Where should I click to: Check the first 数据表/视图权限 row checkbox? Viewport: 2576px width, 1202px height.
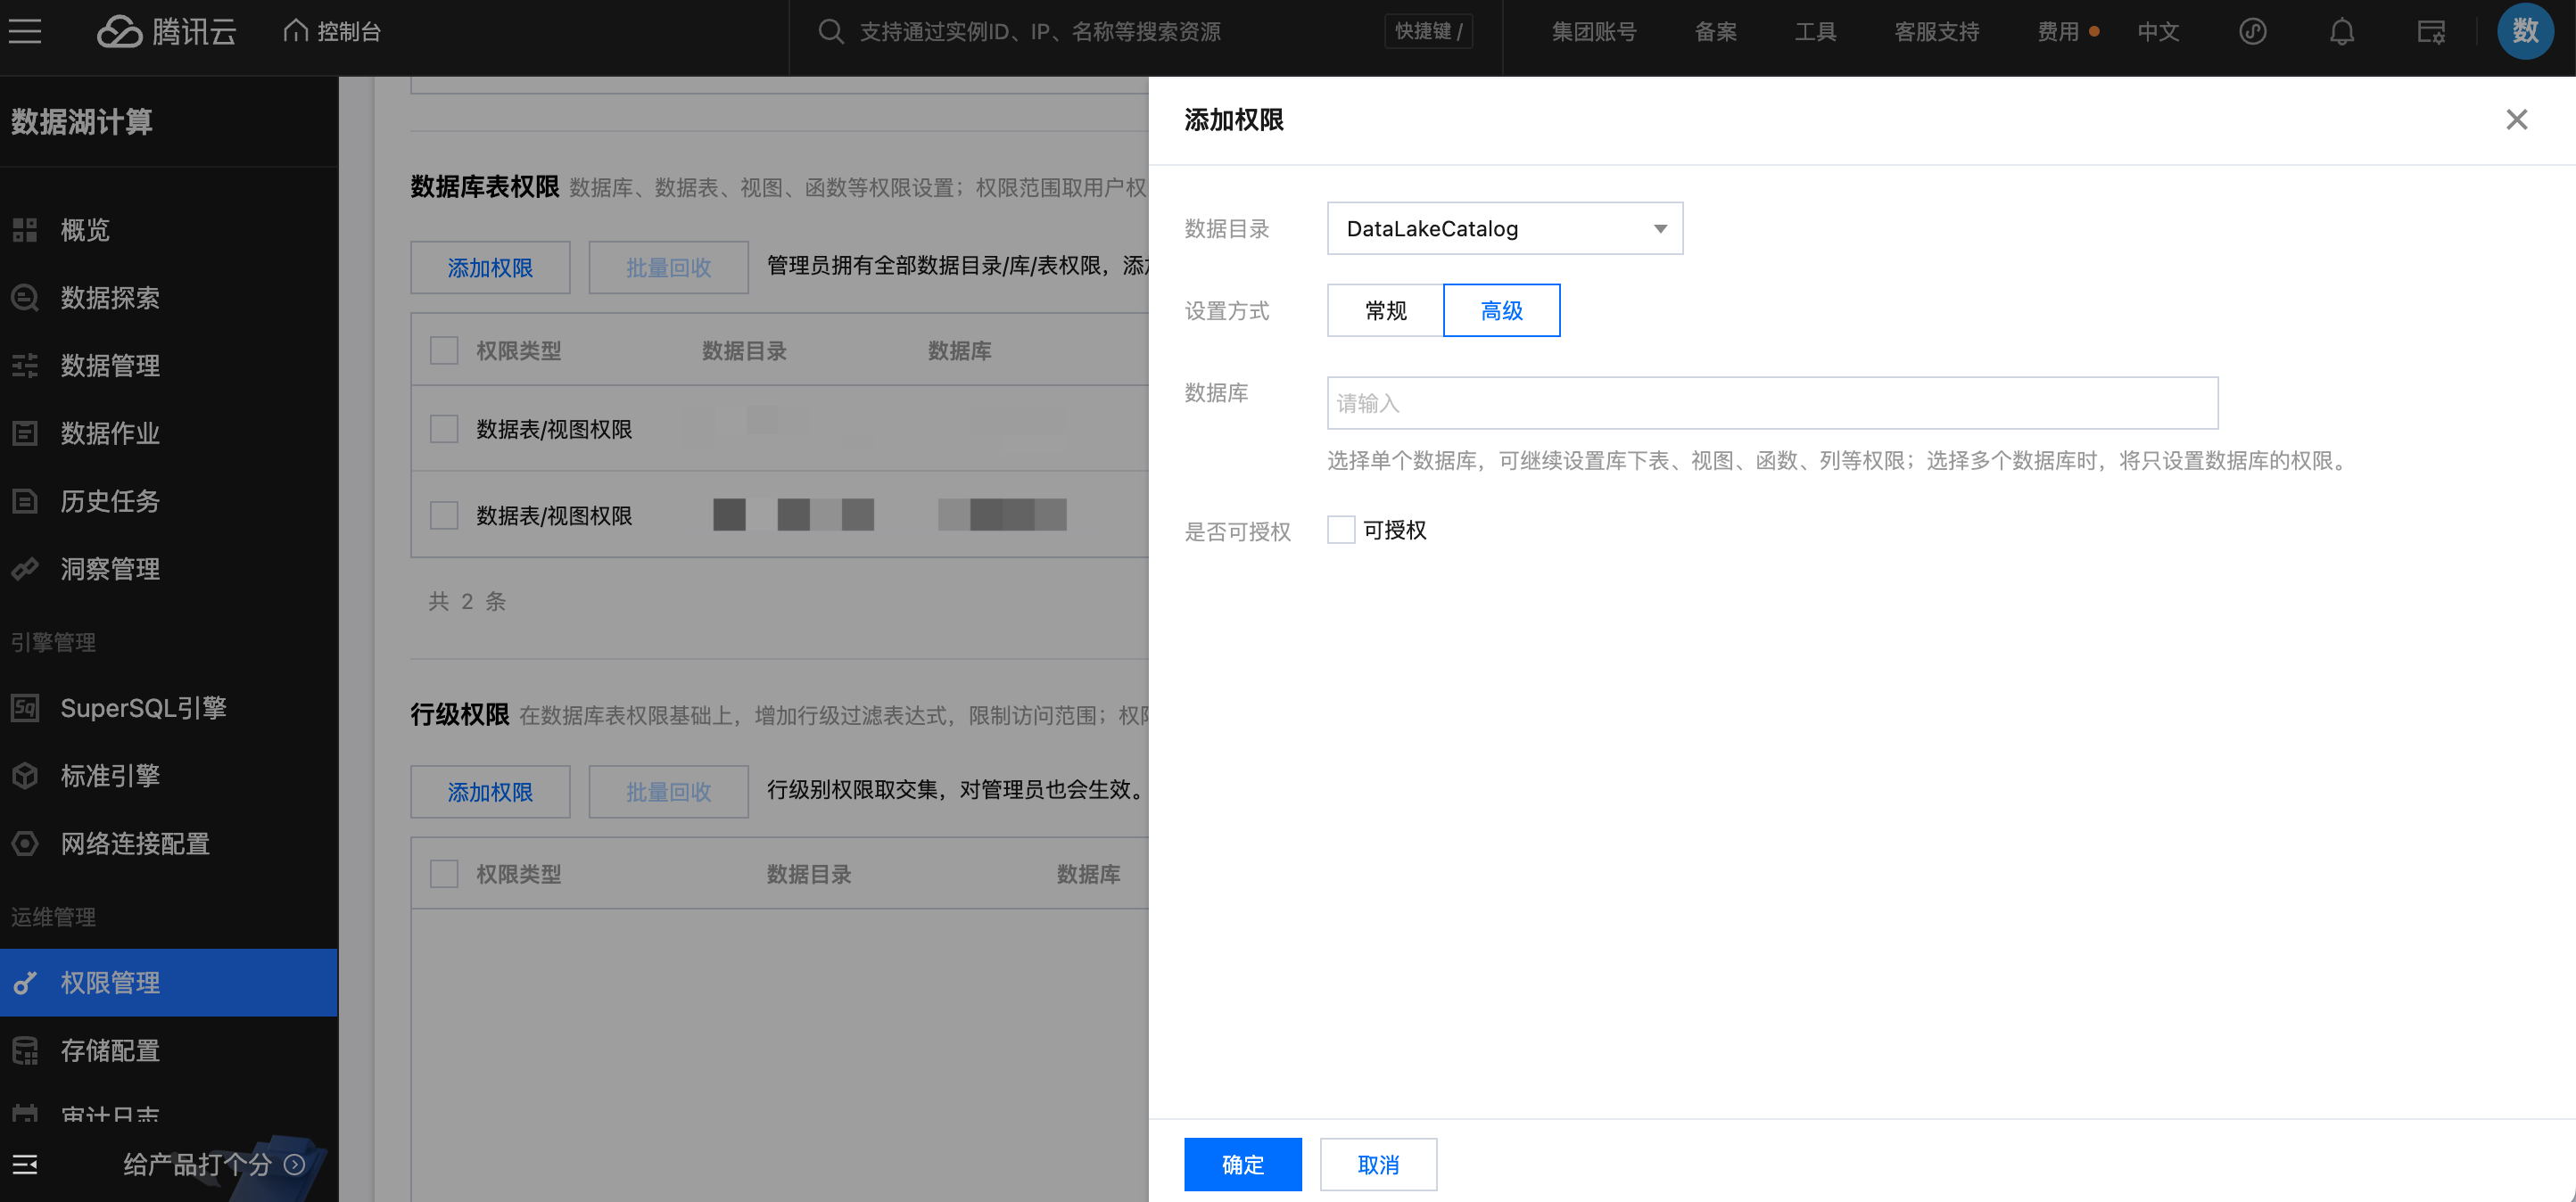pos(443,429)
